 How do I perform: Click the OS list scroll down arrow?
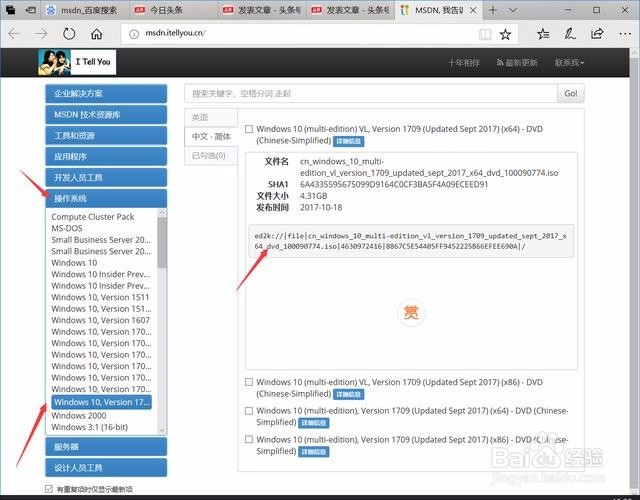click(x=162, y=430)
